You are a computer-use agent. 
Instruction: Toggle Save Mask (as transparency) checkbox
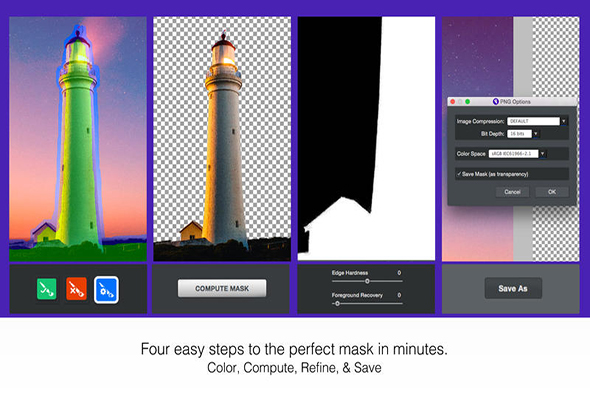tap(459, 174)
